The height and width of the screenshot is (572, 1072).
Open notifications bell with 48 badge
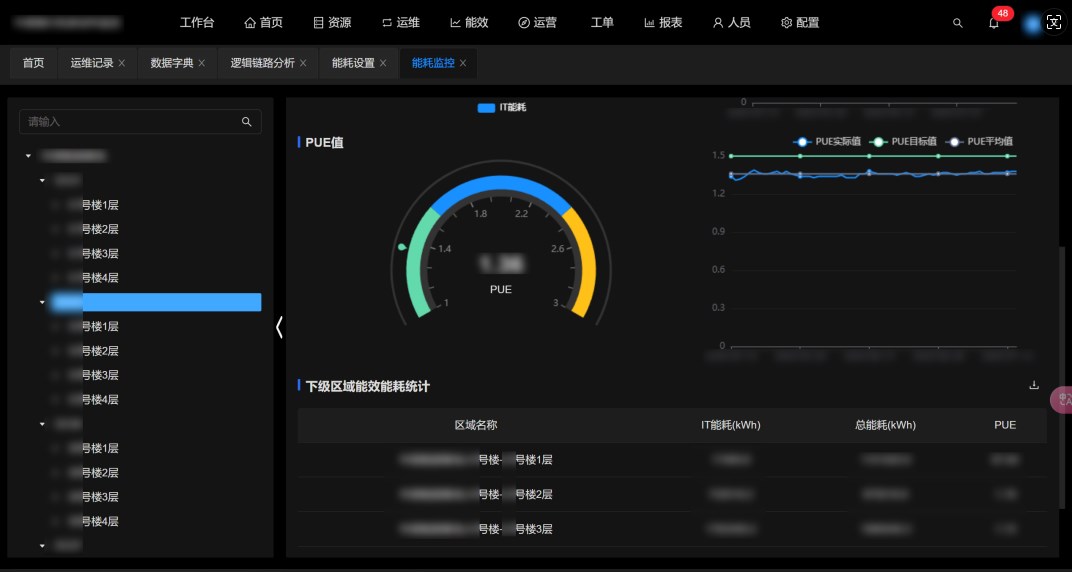pyautogui.click(x=994, y=23)
